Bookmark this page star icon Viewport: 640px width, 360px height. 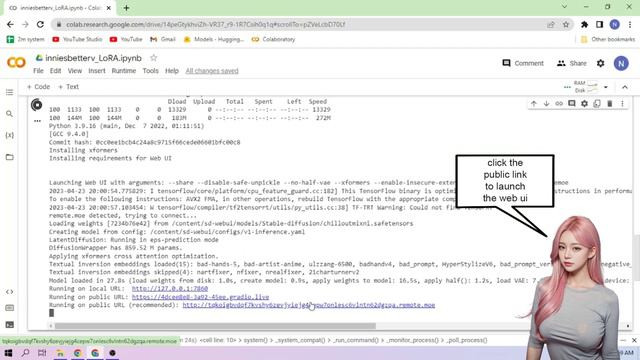(566, 24)
